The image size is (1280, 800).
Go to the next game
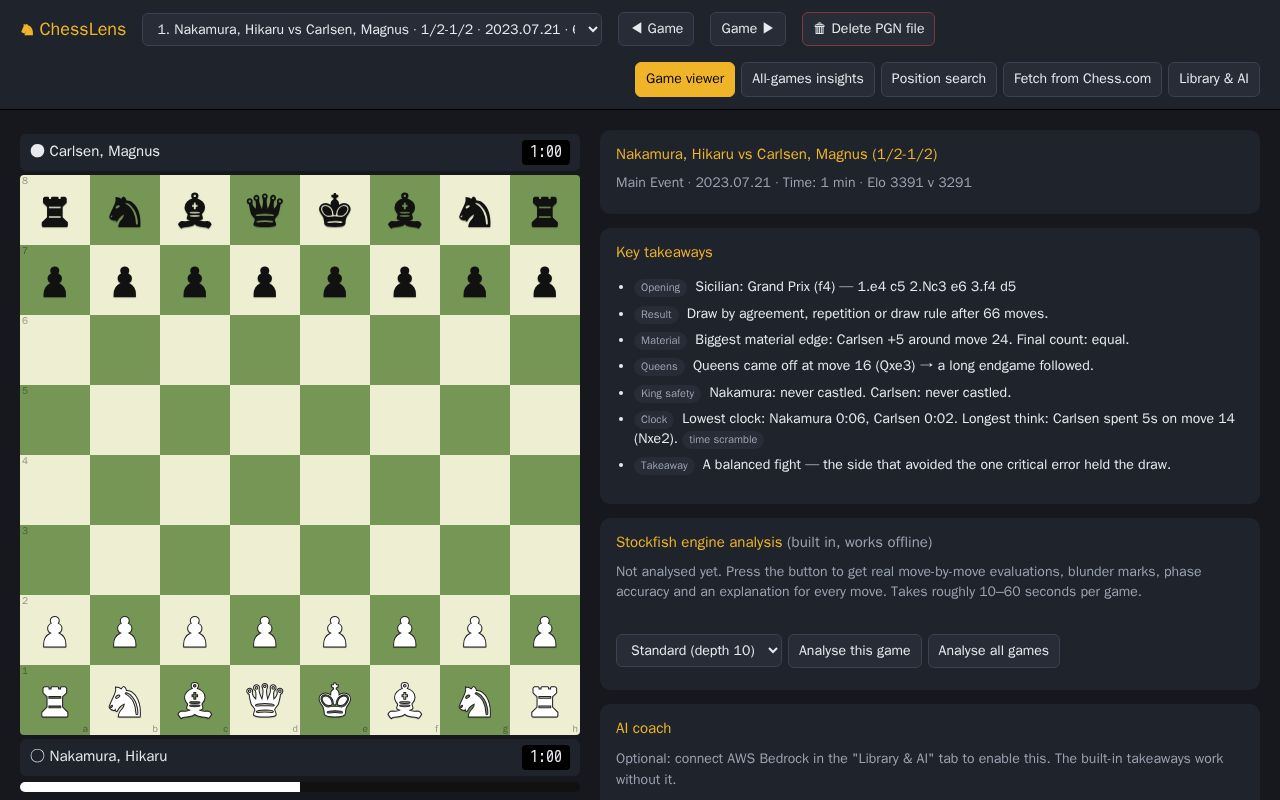click(748, 29)
